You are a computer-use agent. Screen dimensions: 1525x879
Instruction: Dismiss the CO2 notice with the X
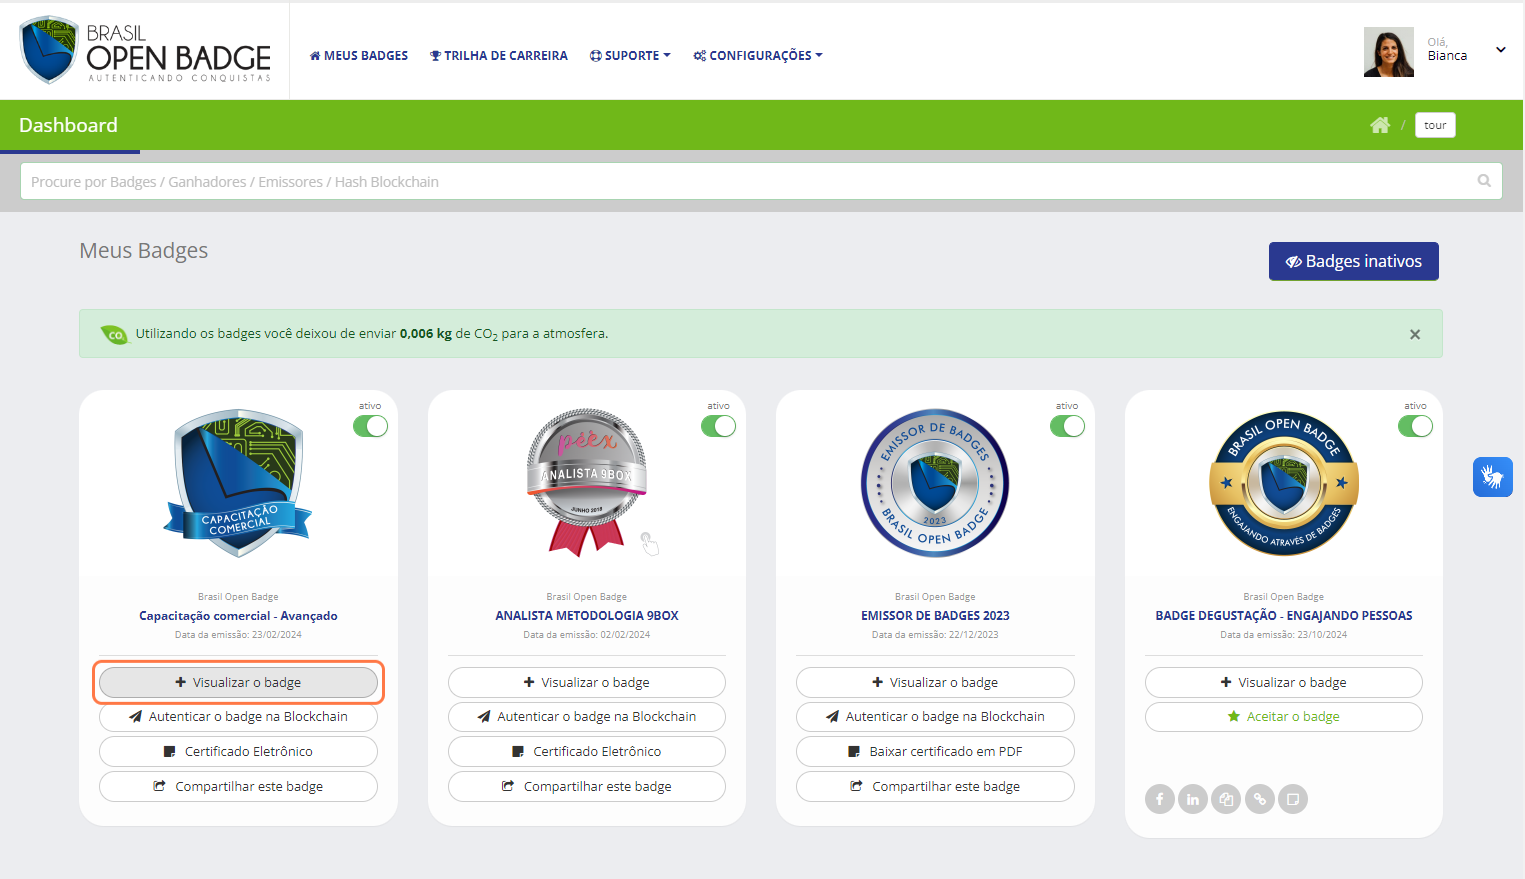pyautogui.click(x=1415, y=334)
